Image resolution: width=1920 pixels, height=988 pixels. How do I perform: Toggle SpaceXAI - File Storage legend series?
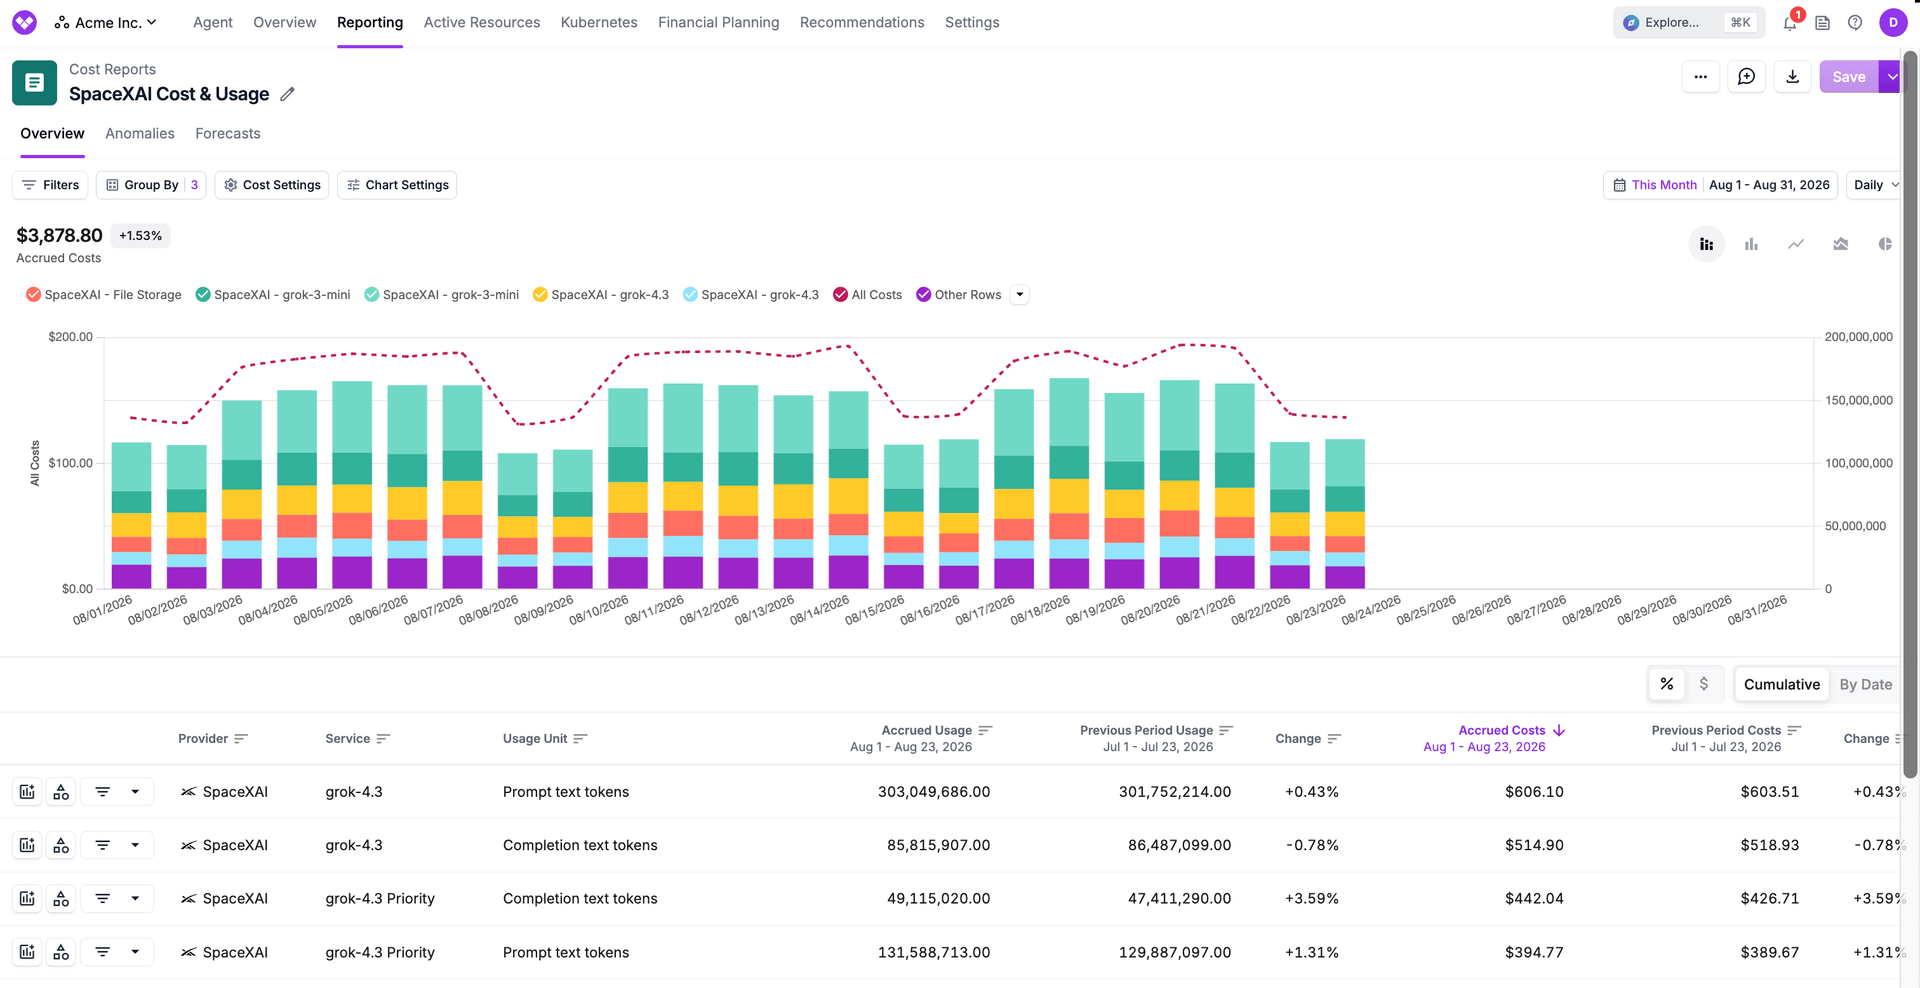pyautogui.click(x=103, y=295)
